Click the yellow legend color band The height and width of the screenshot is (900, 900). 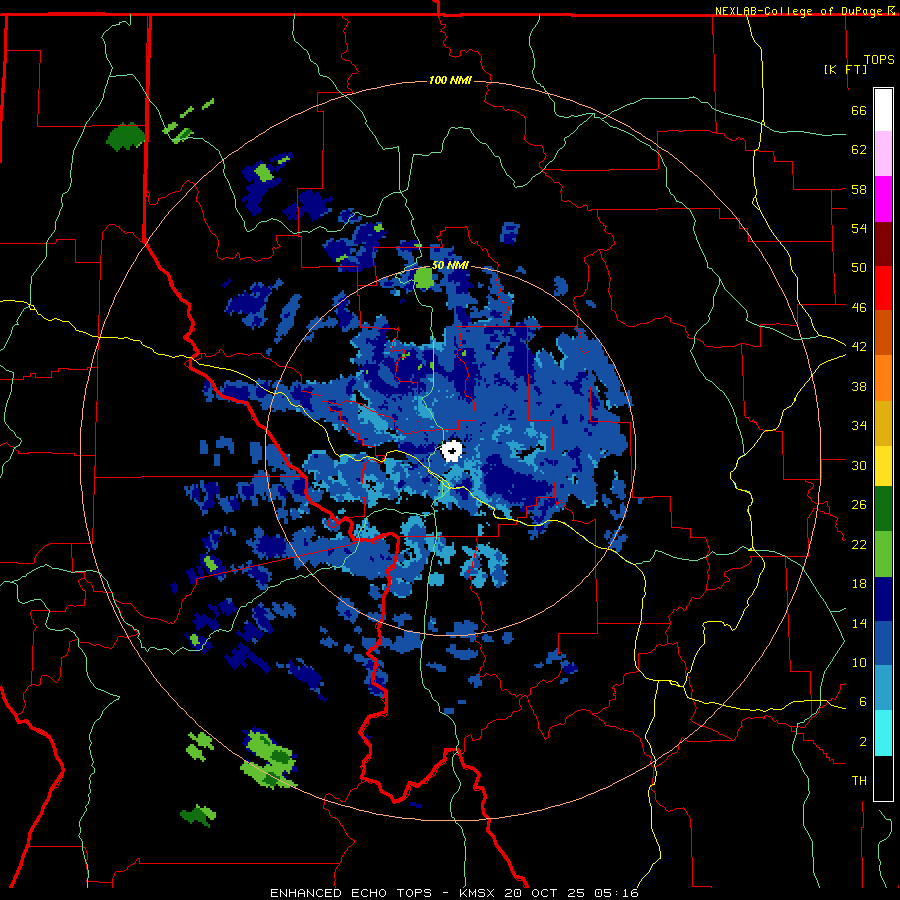[x=883, y=465]
